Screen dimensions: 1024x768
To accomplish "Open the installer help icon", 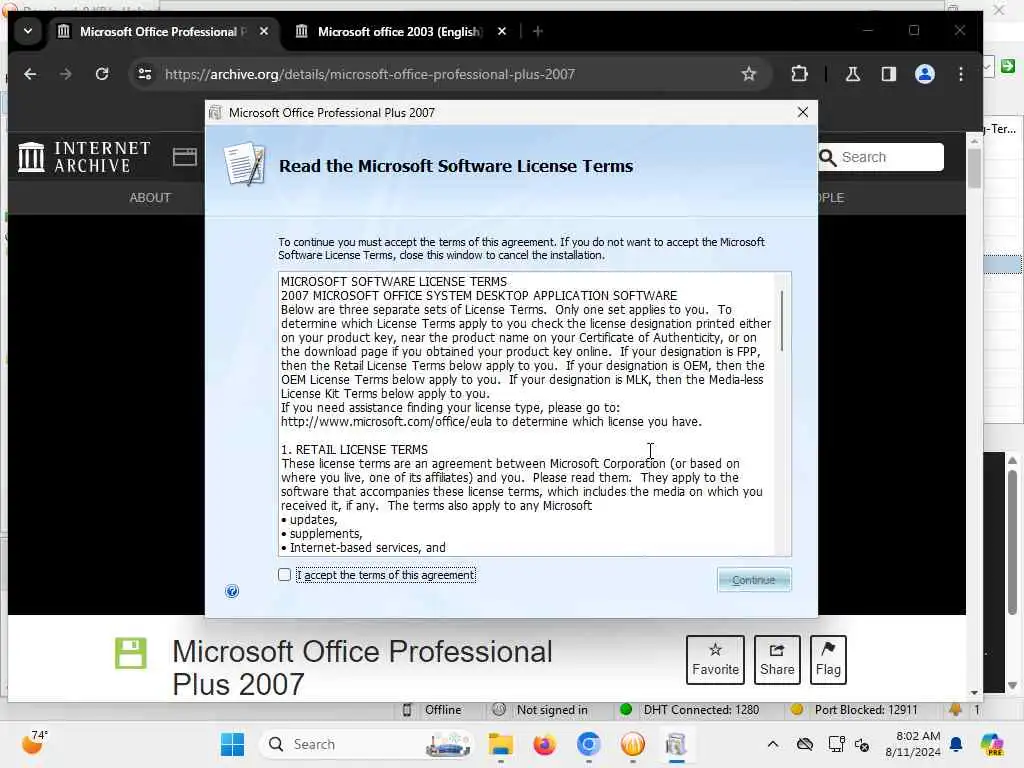I will (232, 591).
